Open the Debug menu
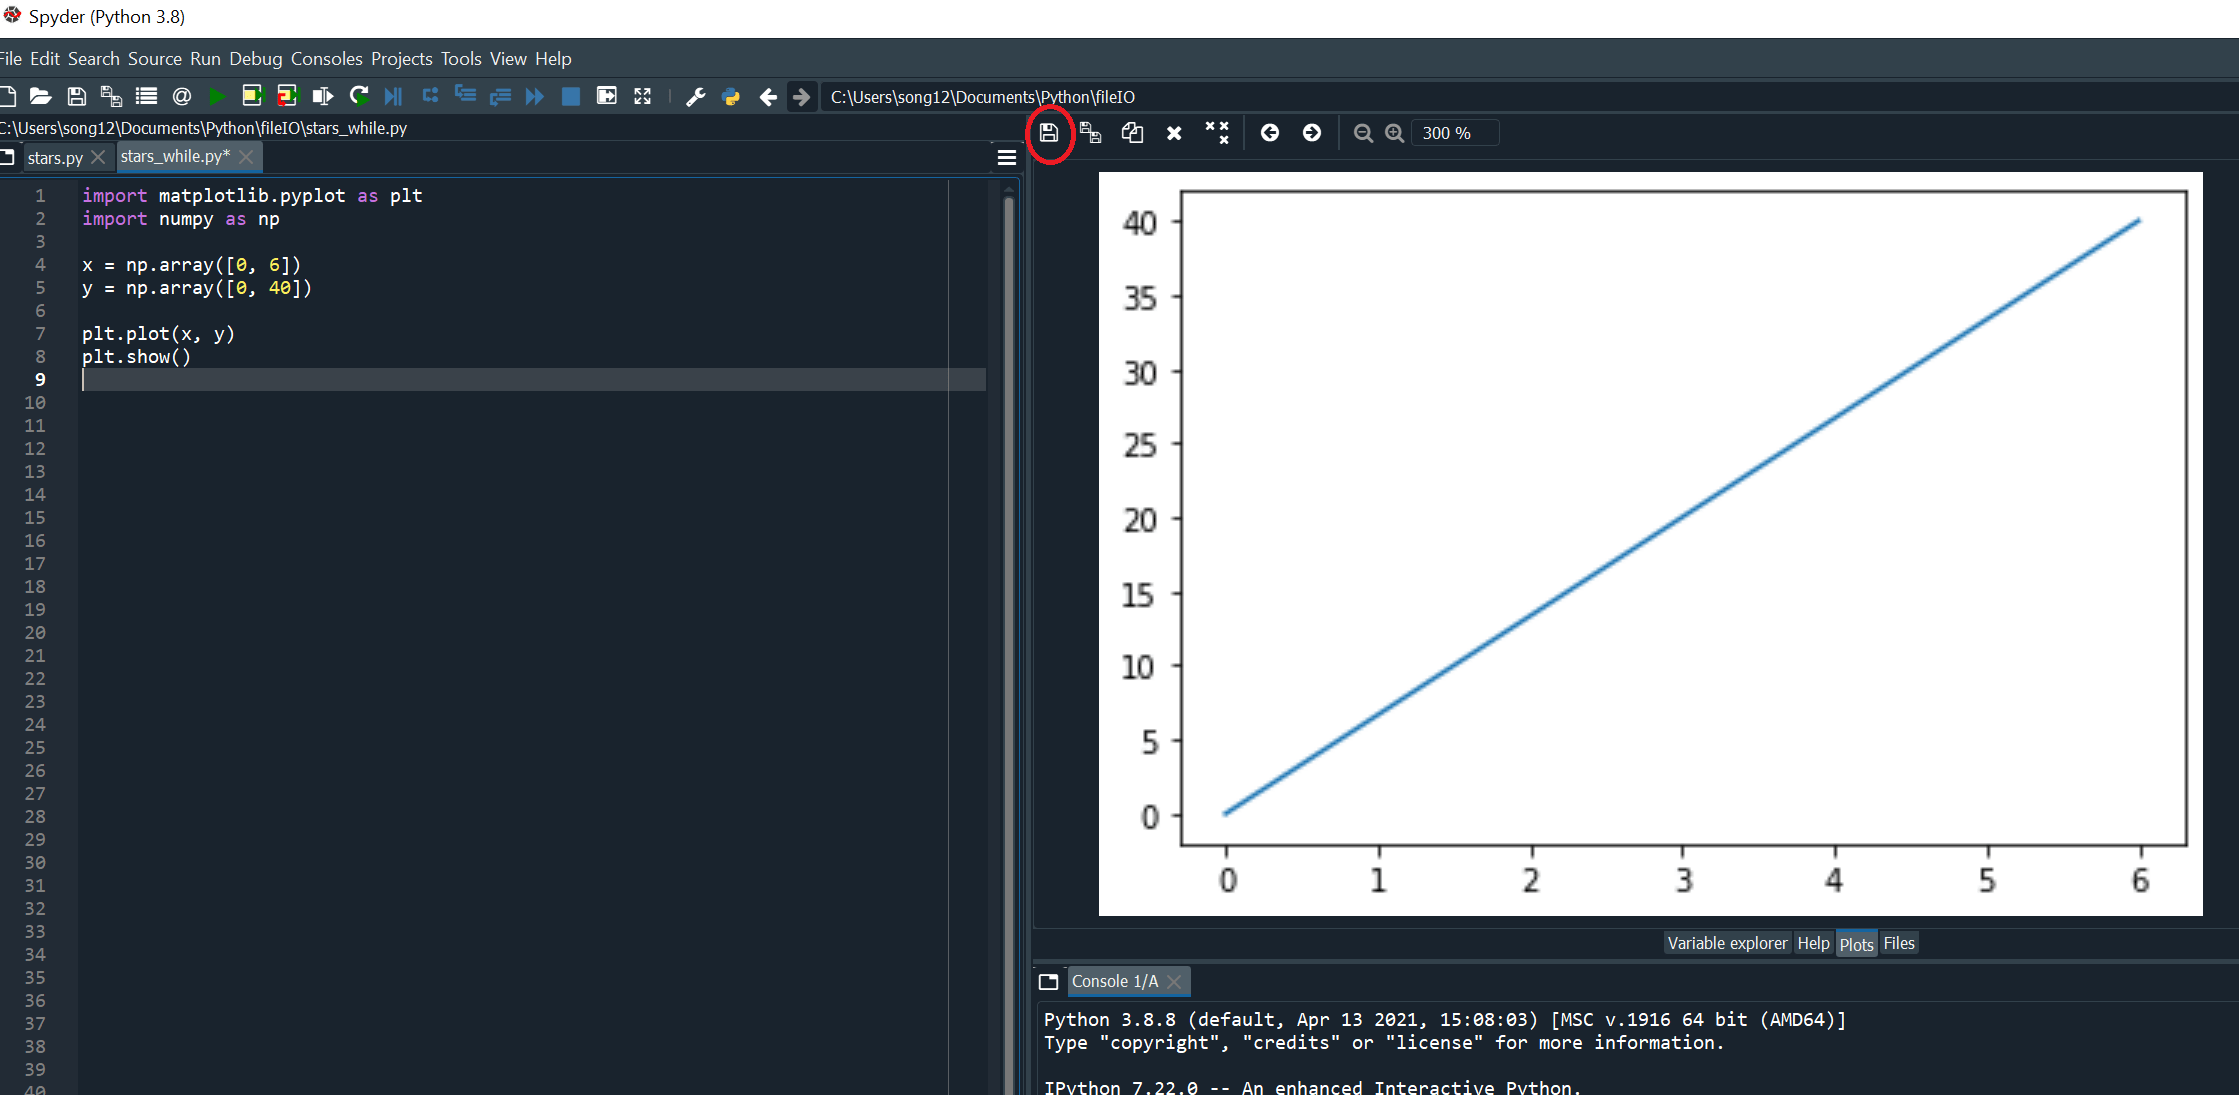Image resolution: width=2239 pixels, height=1095 pixels. (255, 59)
